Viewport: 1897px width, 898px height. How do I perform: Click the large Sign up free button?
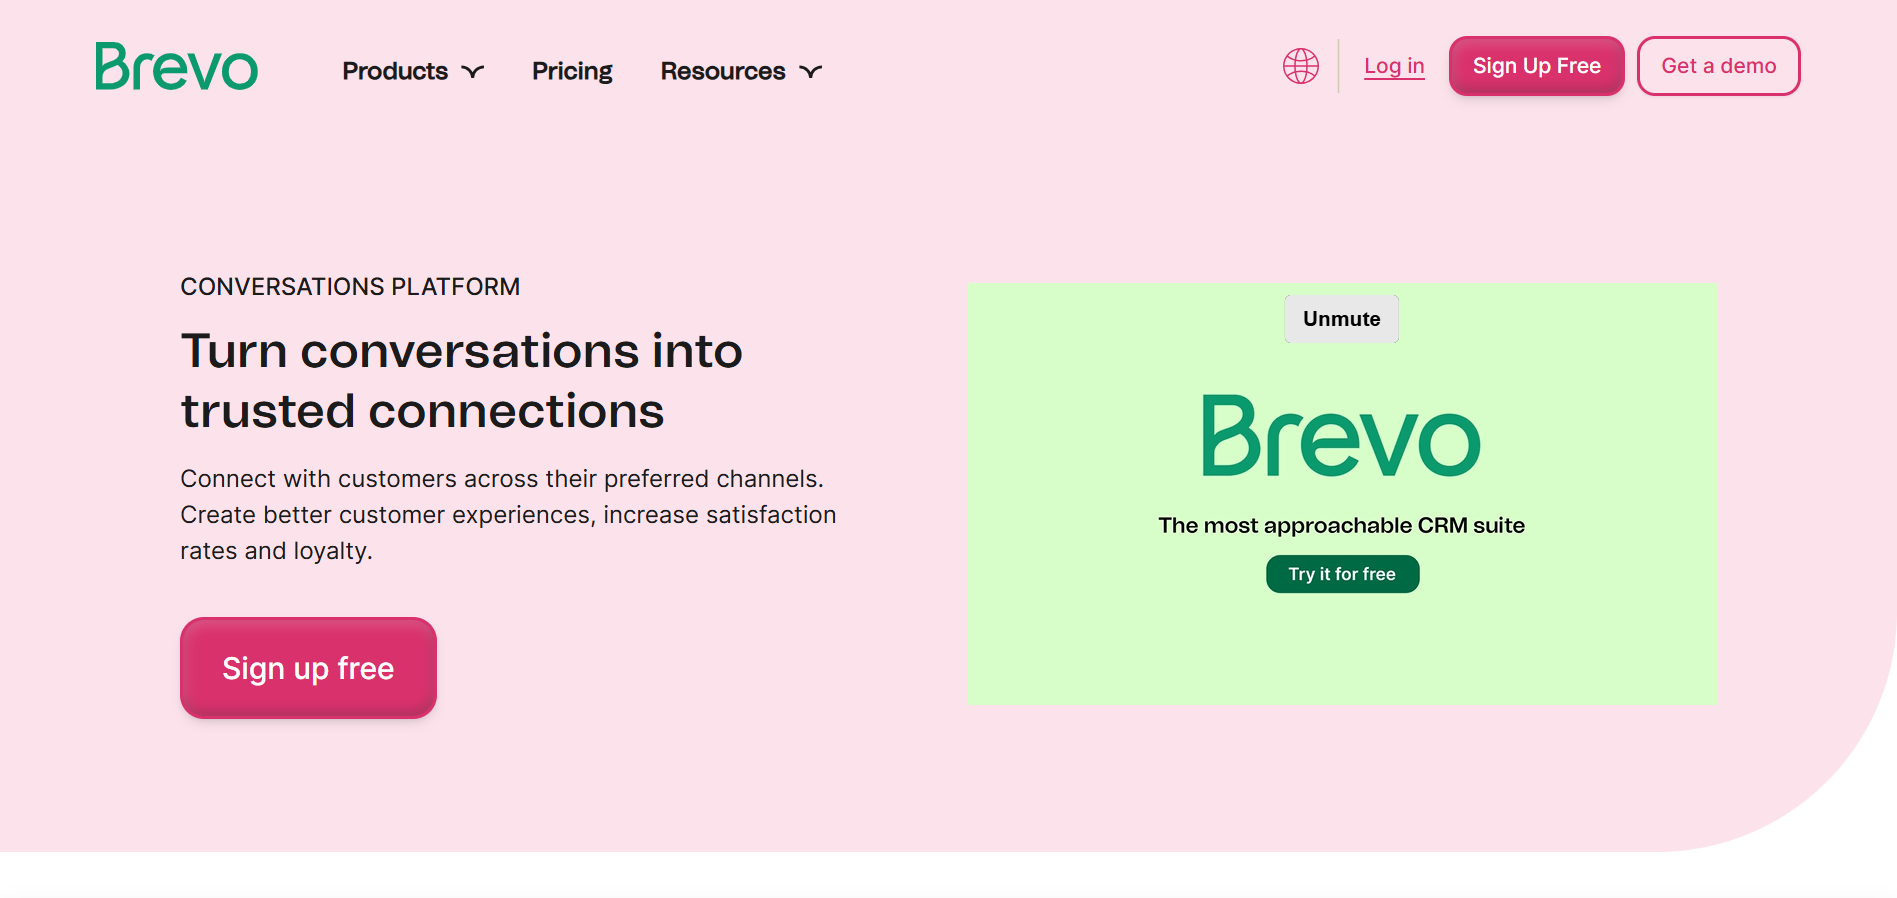click(x=308, y=668)
